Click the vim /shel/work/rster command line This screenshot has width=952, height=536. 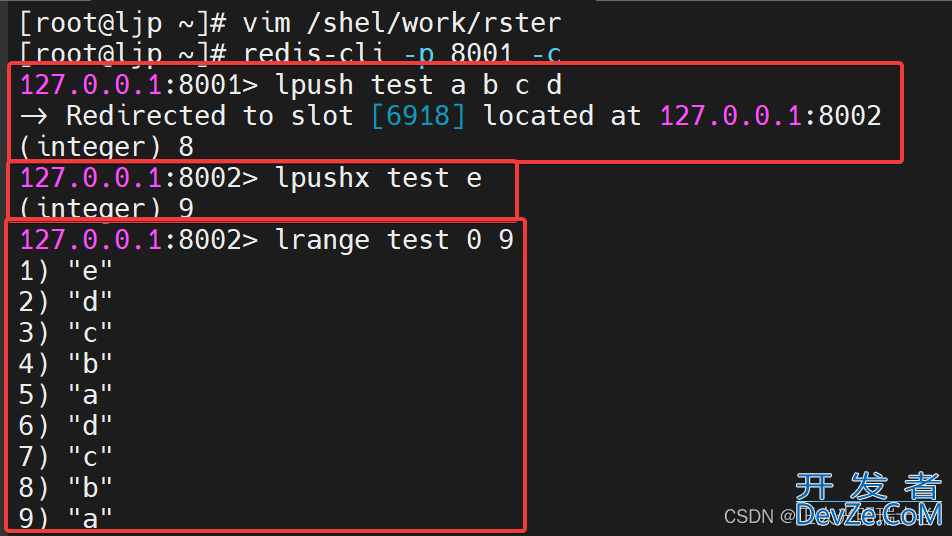290,23
